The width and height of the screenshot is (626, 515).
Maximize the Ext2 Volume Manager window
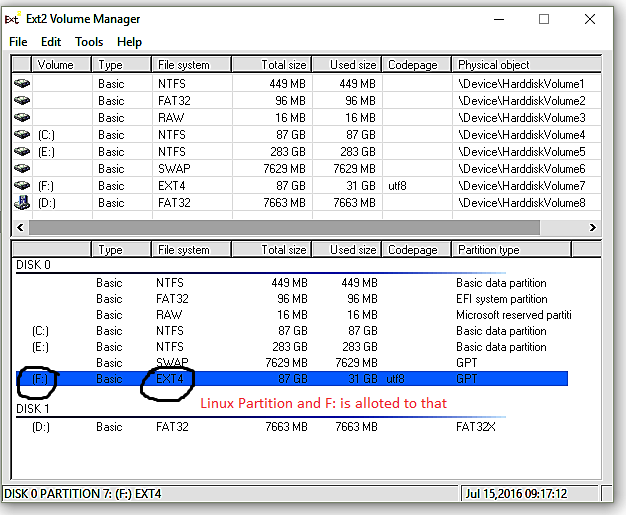(544, 19)
